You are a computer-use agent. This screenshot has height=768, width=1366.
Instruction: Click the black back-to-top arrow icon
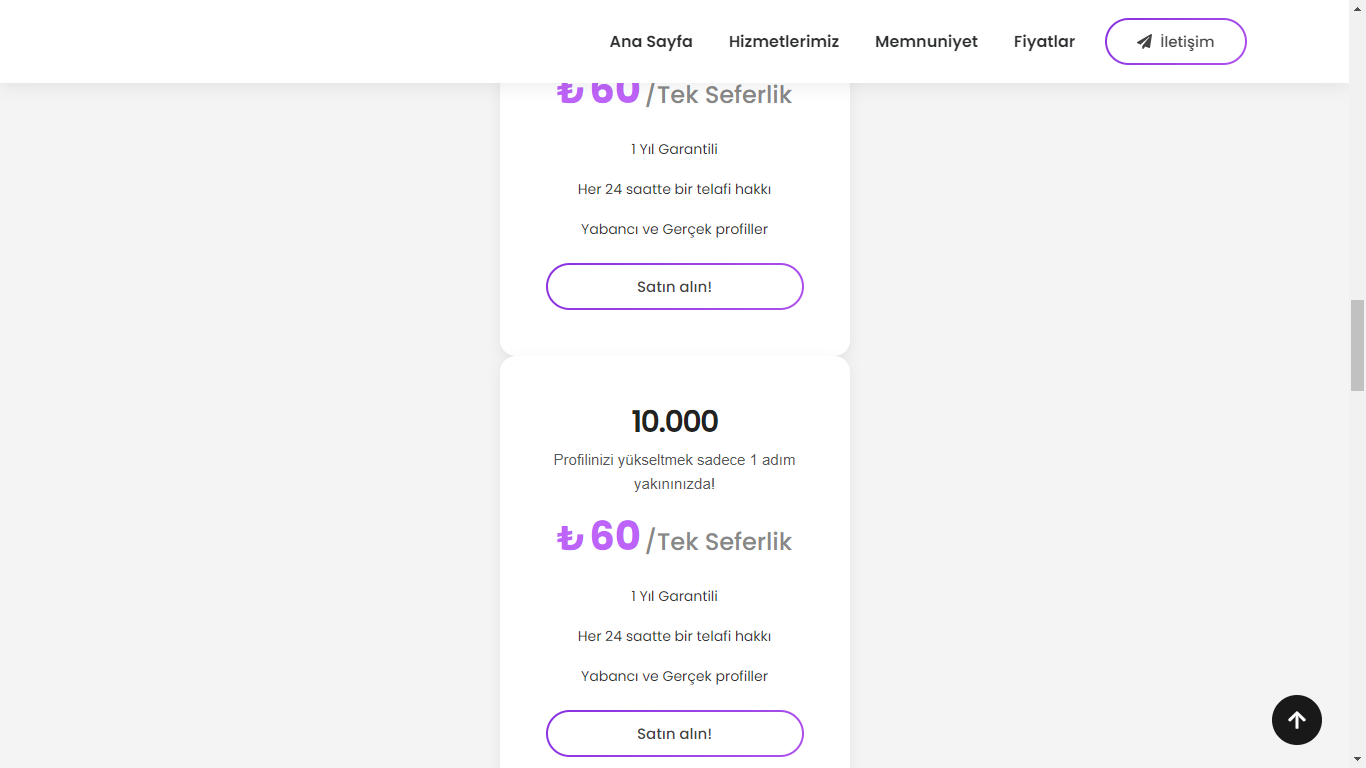1297,720
